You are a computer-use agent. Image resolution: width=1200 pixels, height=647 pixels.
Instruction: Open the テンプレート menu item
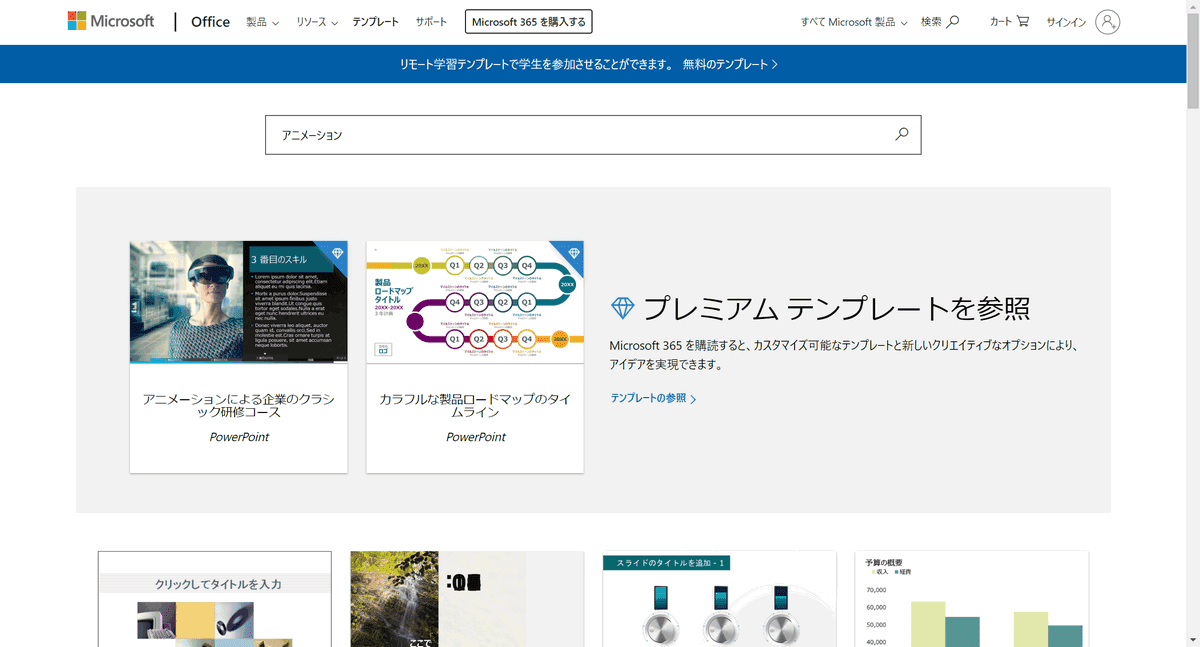pyautogui.click(x=375, y=22)
